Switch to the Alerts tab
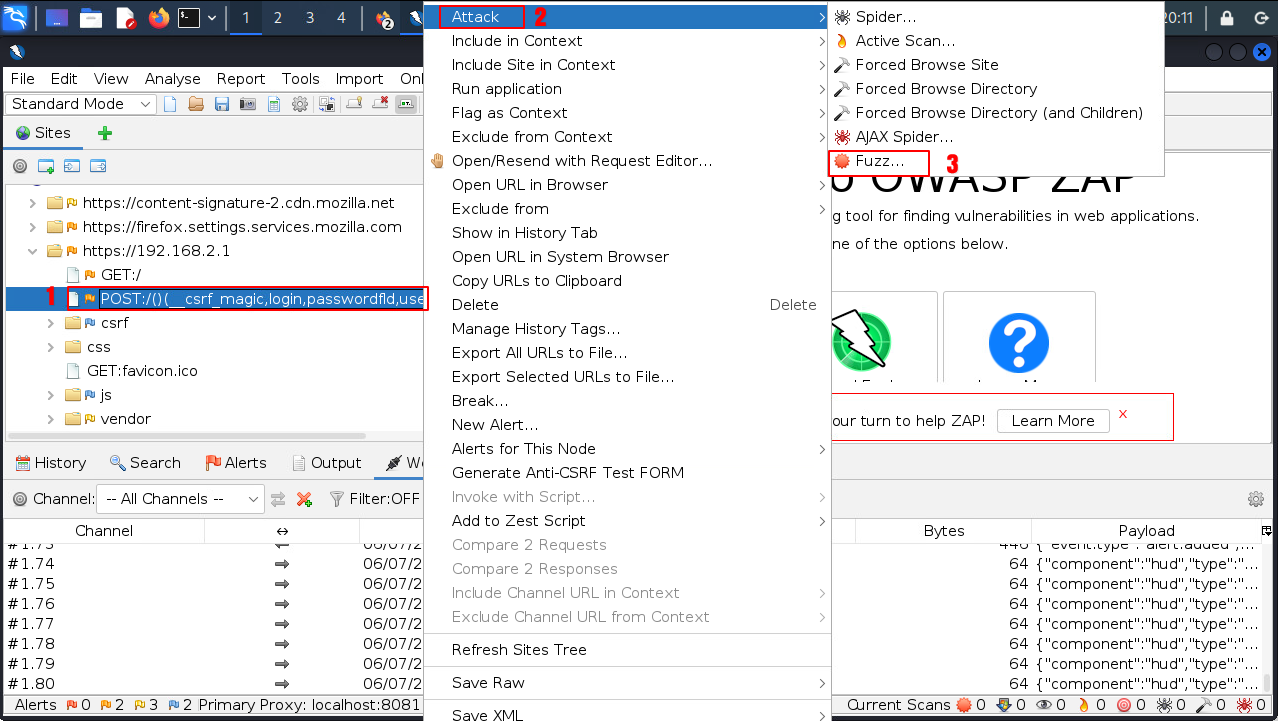The height and width of the screenshot is (721, 1278). click(x=236, y=463)
